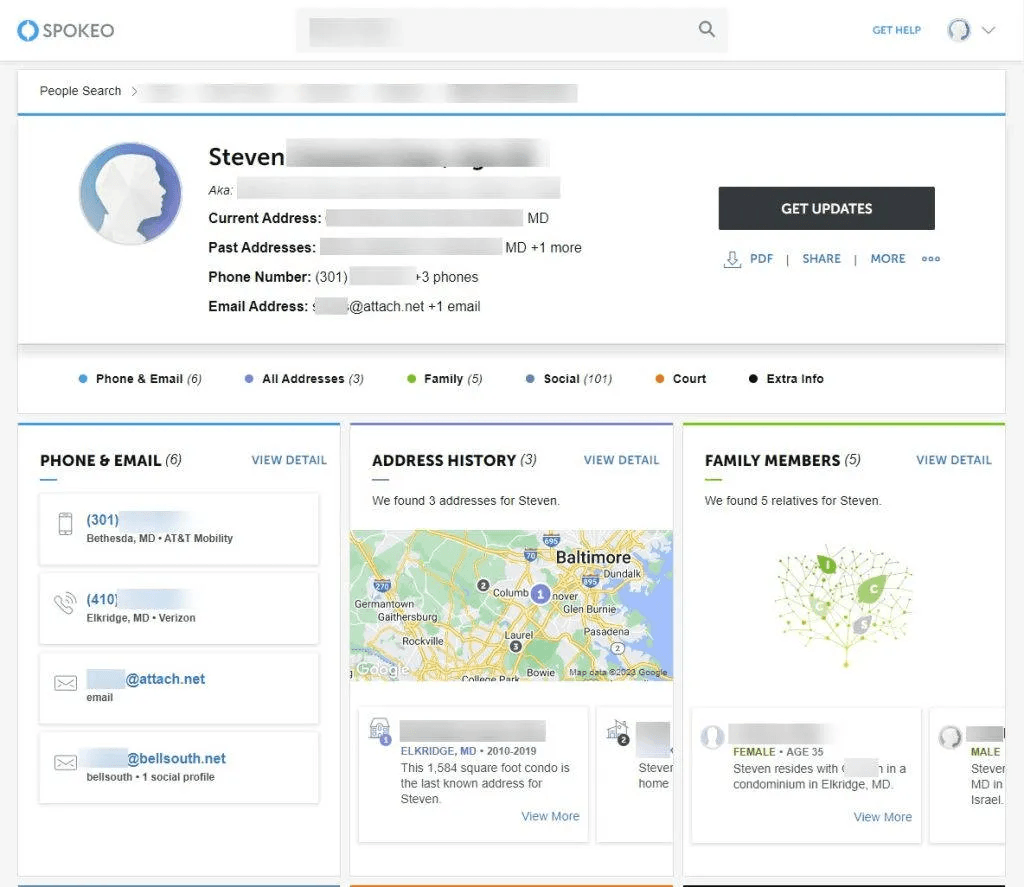Click the female relative avatar icon

tap(712, 737)
